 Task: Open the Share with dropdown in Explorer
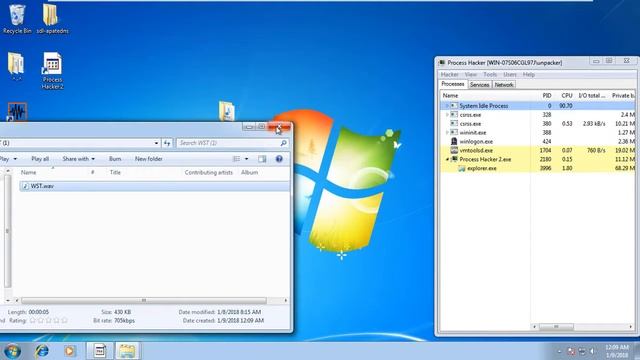tap(78, 159)
